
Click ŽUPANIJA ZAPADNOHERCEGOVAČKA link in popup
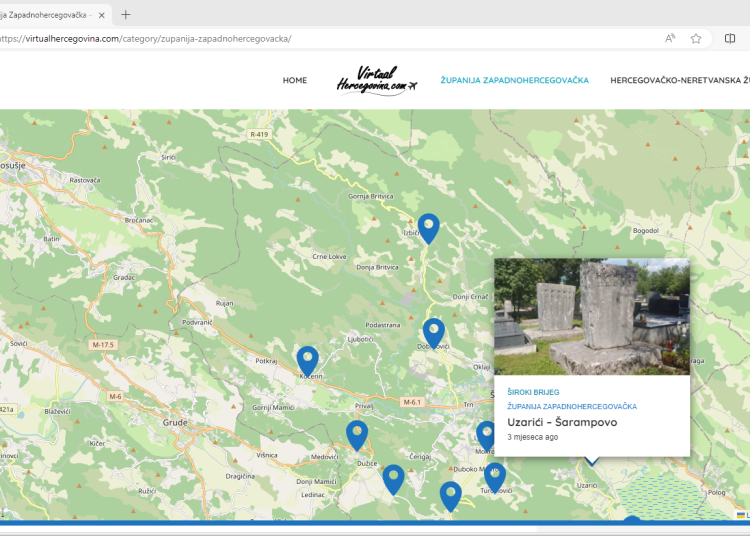coord(572,406)
